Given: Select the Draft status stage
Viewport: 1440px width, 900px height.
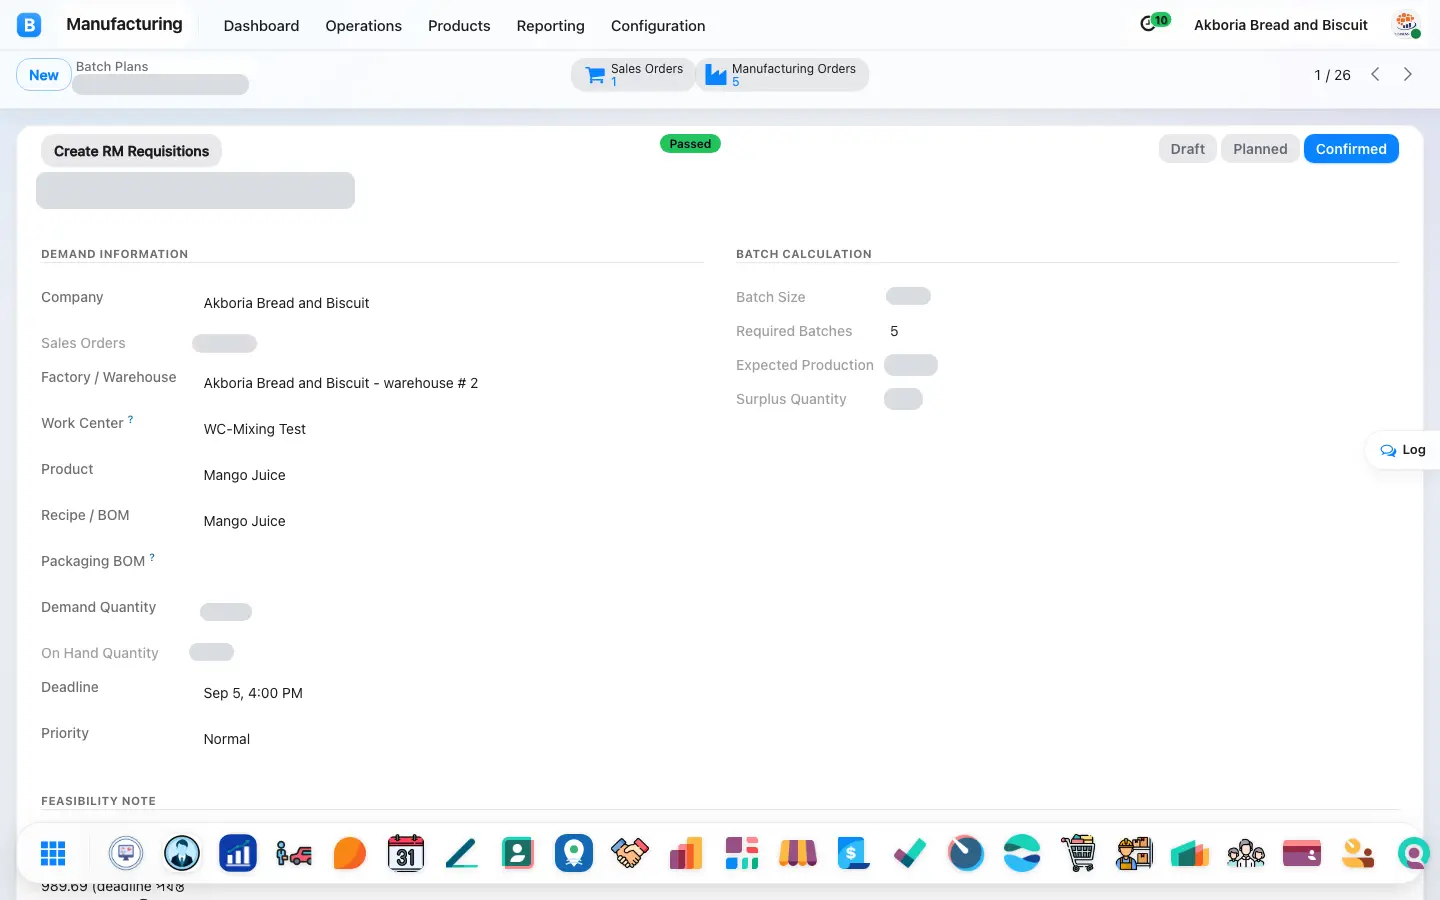Looking at the screenshot, I should pyautogui.click(x=1188, y=149).
